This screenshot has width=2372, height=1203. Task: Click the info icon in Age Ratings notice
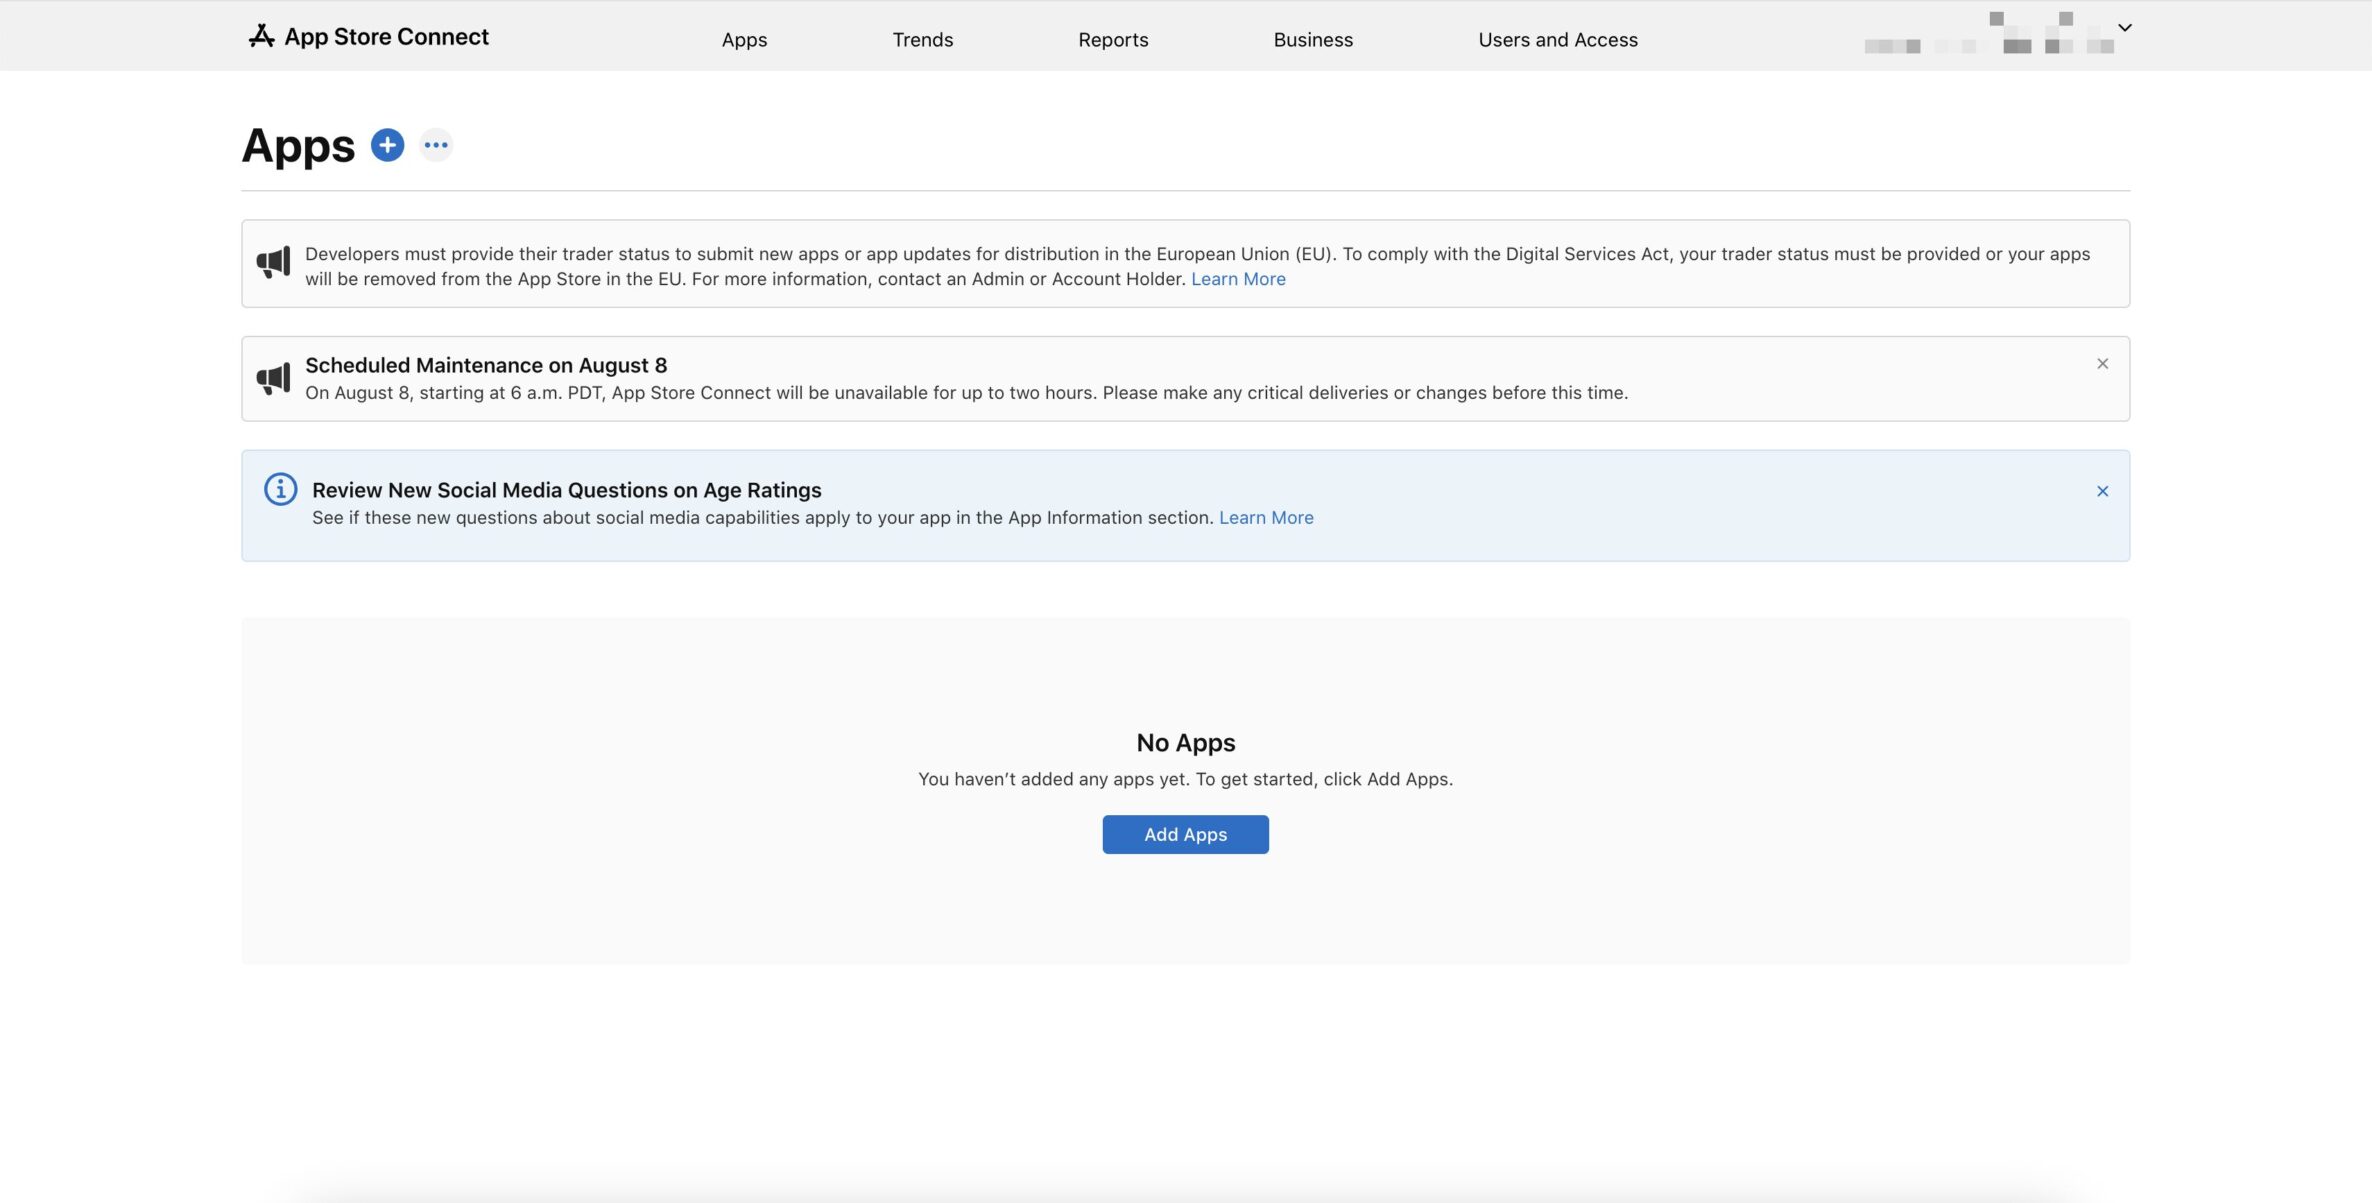point(280,489)
